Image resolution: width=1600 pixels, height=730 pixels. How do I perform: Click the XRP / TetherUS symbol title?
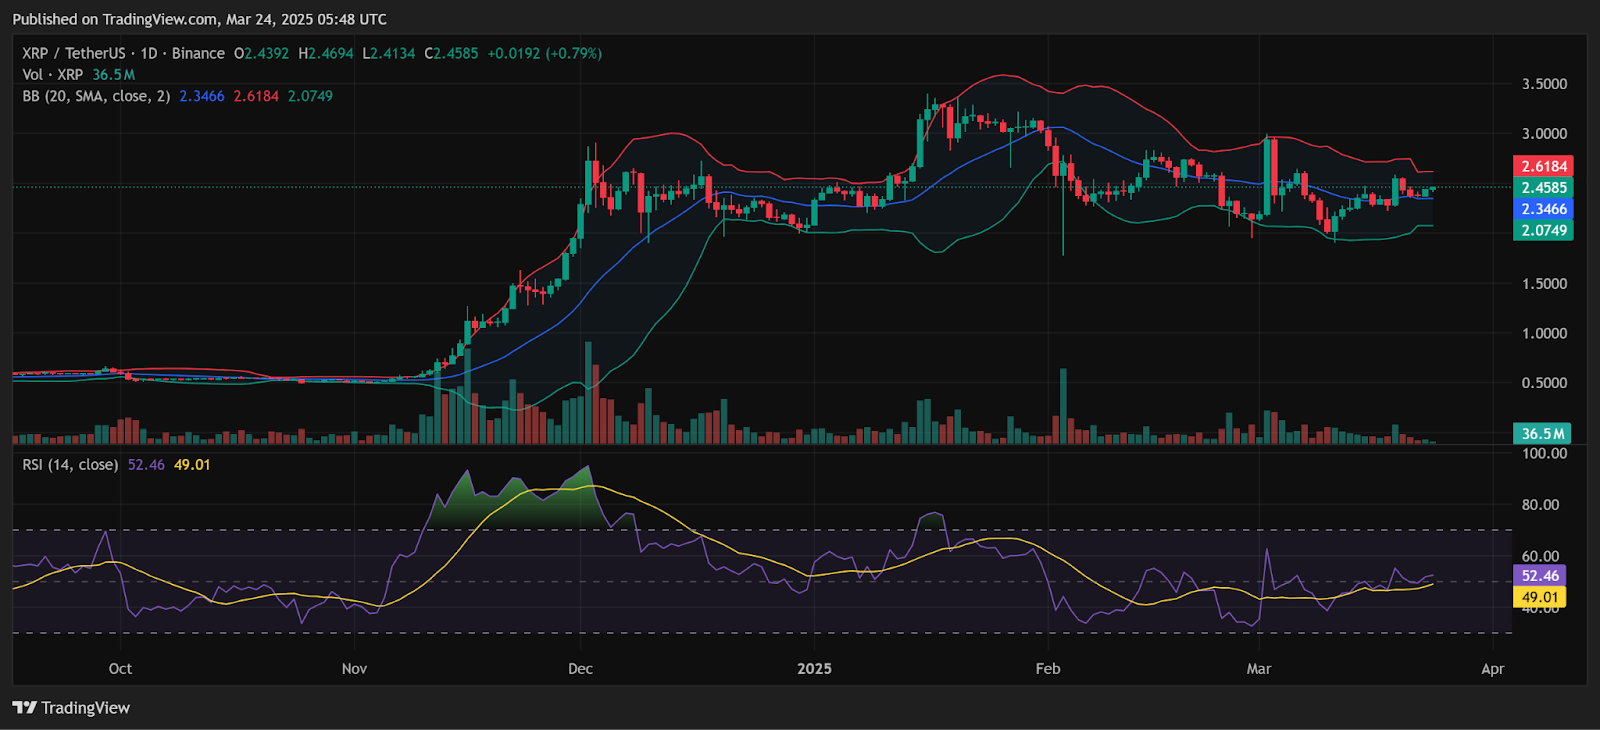click(x=74, y=53)
